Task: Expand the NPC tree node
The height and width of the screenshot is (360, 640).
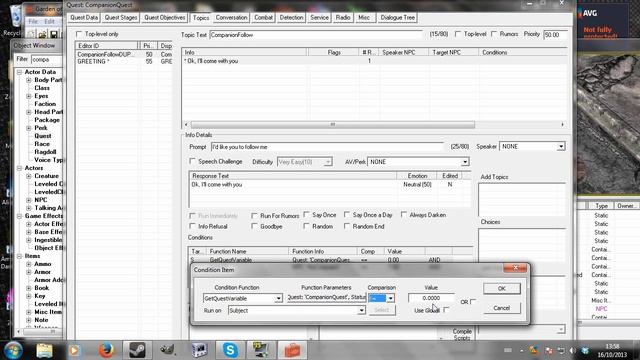Action: (29, 200)
